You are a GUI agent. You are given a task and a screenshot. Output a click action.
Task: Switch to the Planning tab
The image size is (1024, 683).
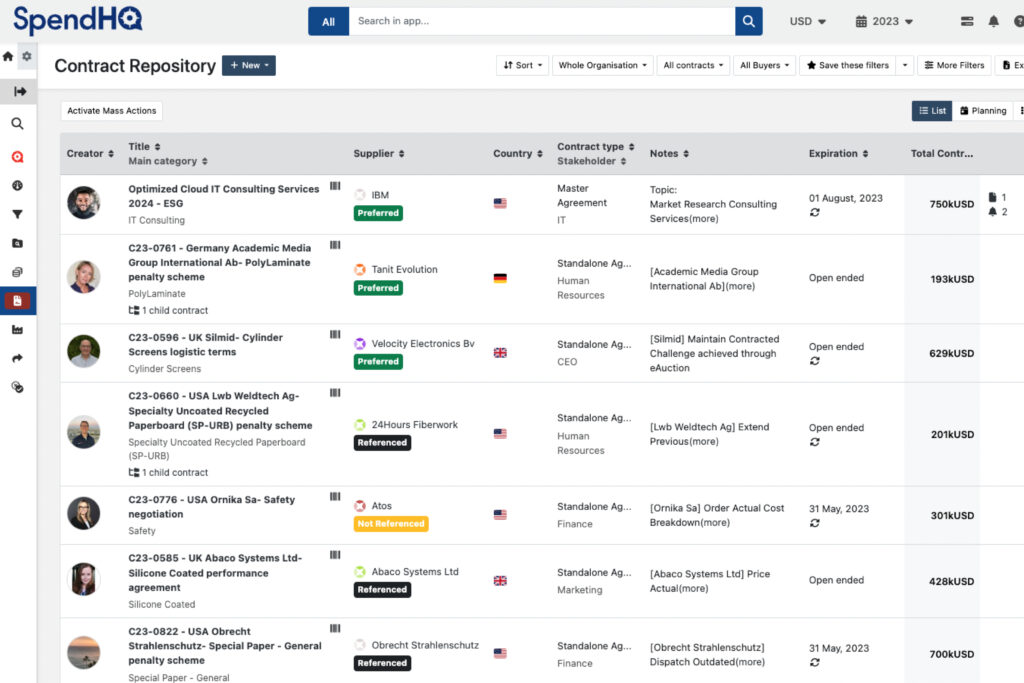(982, 111)
